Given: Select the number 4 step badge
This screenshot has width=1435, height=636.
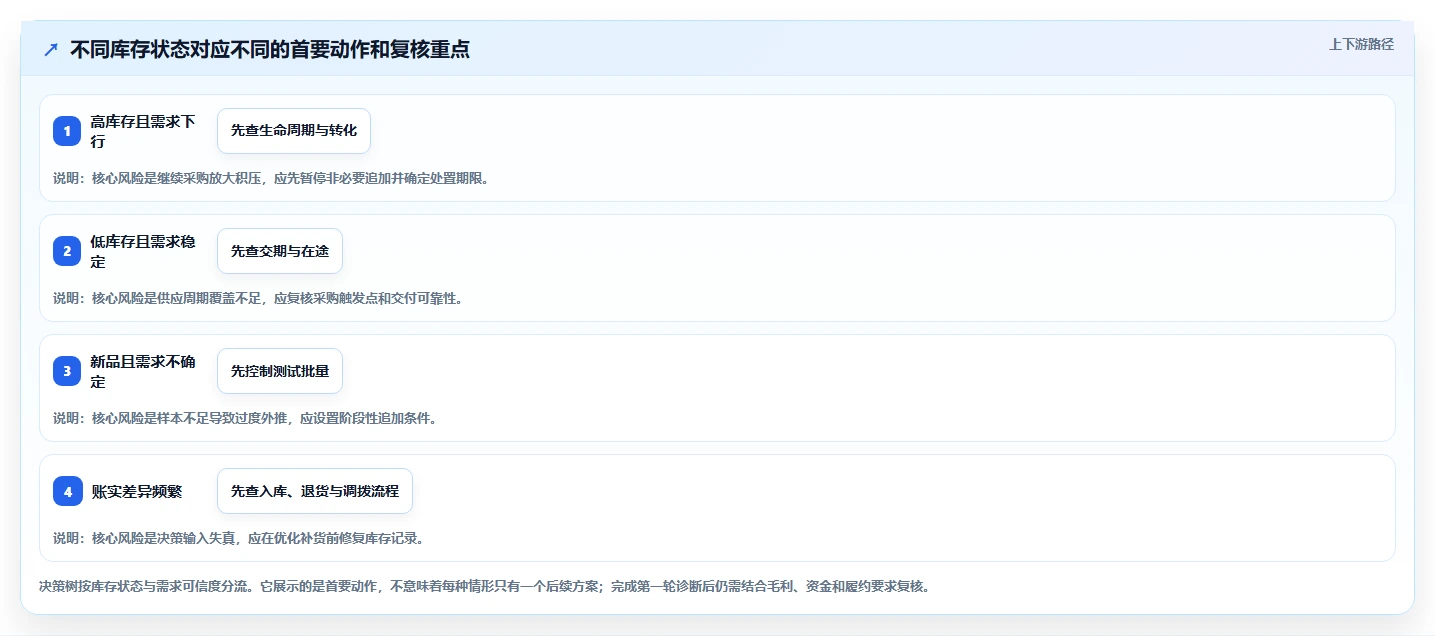Looking at the screenshot, I should [67, 491].
